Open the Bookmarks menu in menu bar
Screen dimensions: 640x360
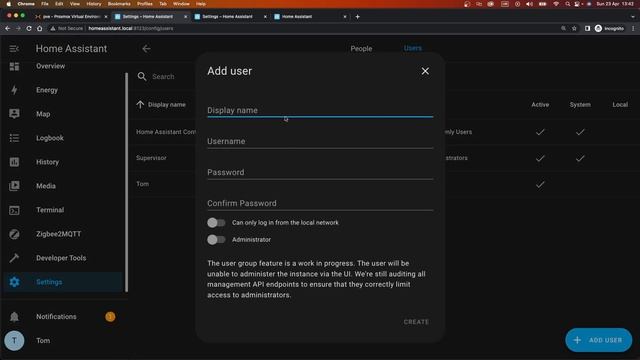(x=119, y=4)
